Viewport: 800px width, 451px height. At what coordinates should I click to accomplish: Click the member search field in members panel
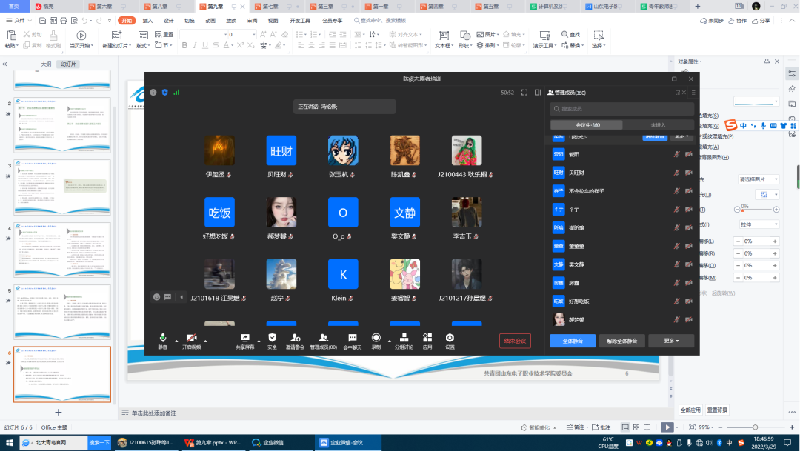click(622, 108)
